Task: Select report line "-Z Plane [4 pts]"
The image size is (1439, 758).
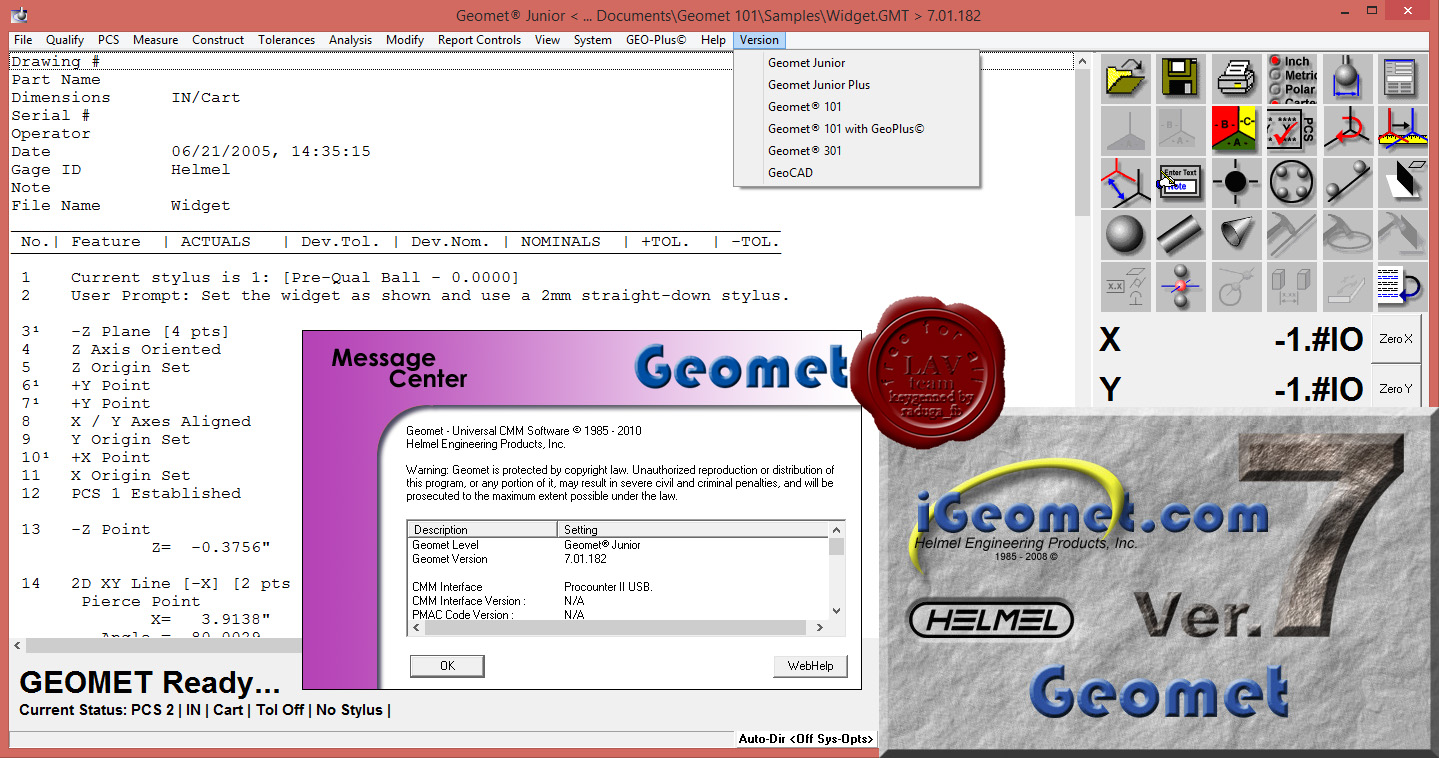Action: pyautogui.click(x=150, y=332)
